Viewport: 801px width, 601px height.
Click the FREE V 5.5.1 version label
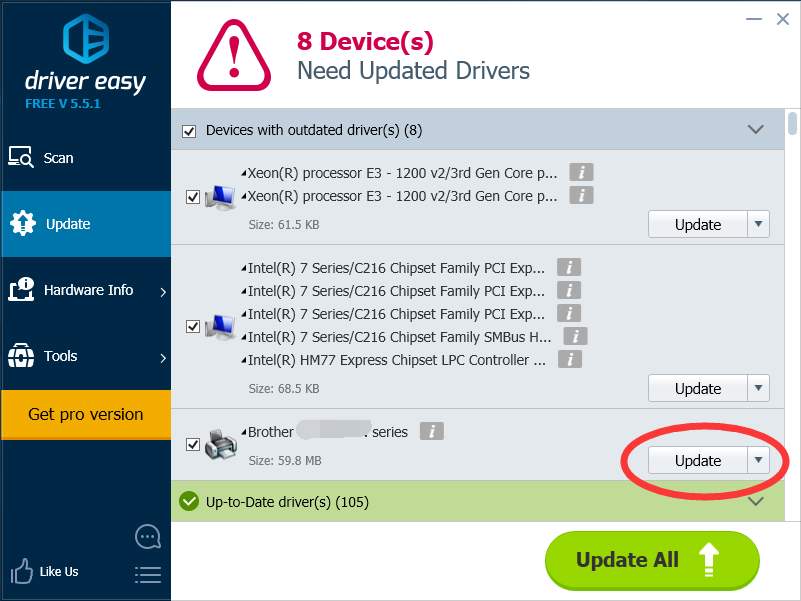coord(63,104)
